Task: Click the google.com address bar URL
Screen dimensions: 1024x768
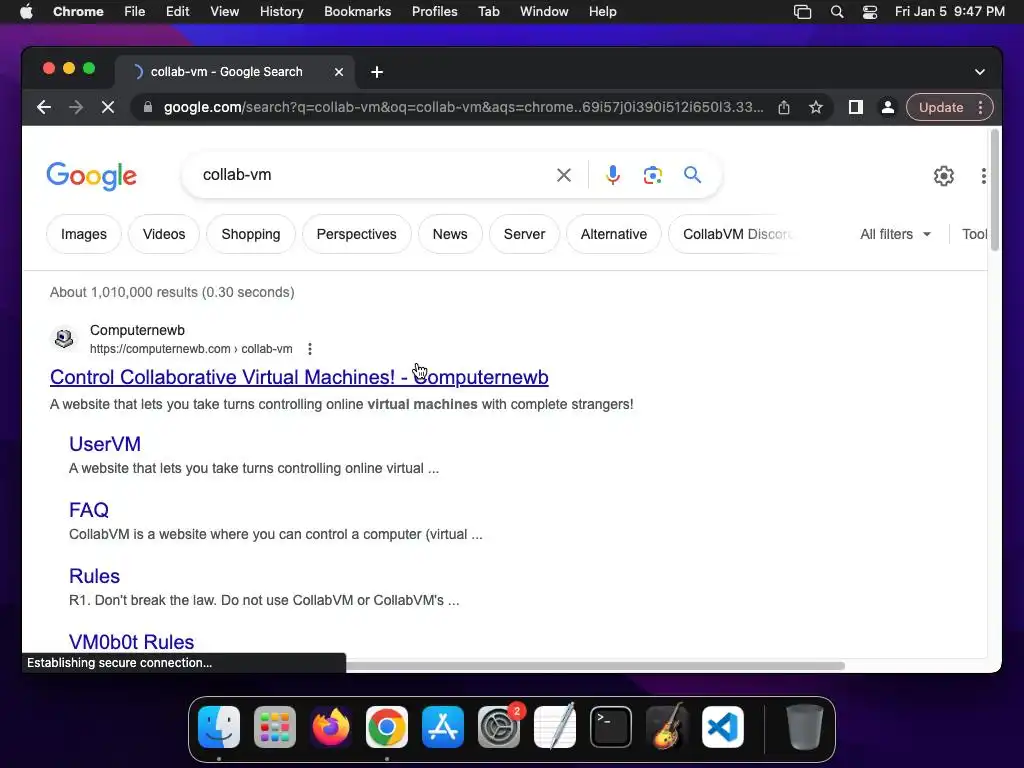Action: [x=463, y=107]
